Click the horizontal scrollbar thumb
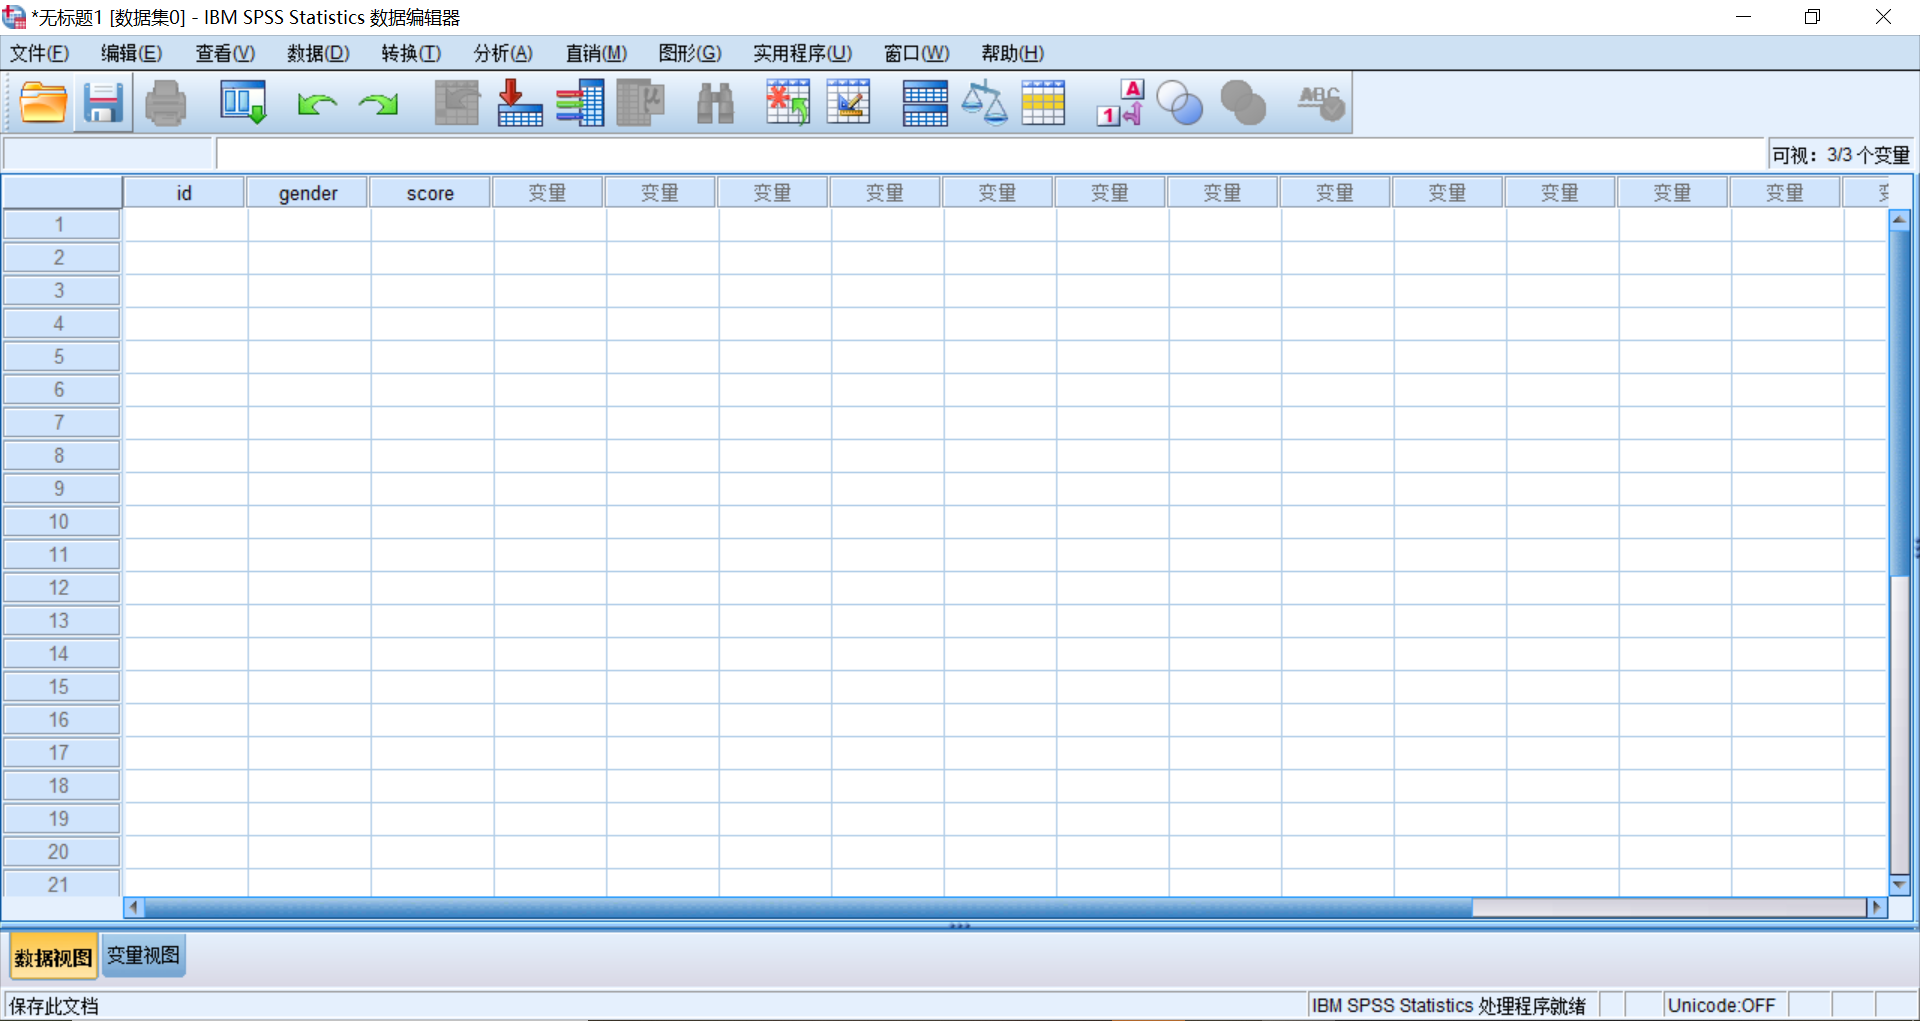Screen dimensions: 1920x1021 click(808, 907)
